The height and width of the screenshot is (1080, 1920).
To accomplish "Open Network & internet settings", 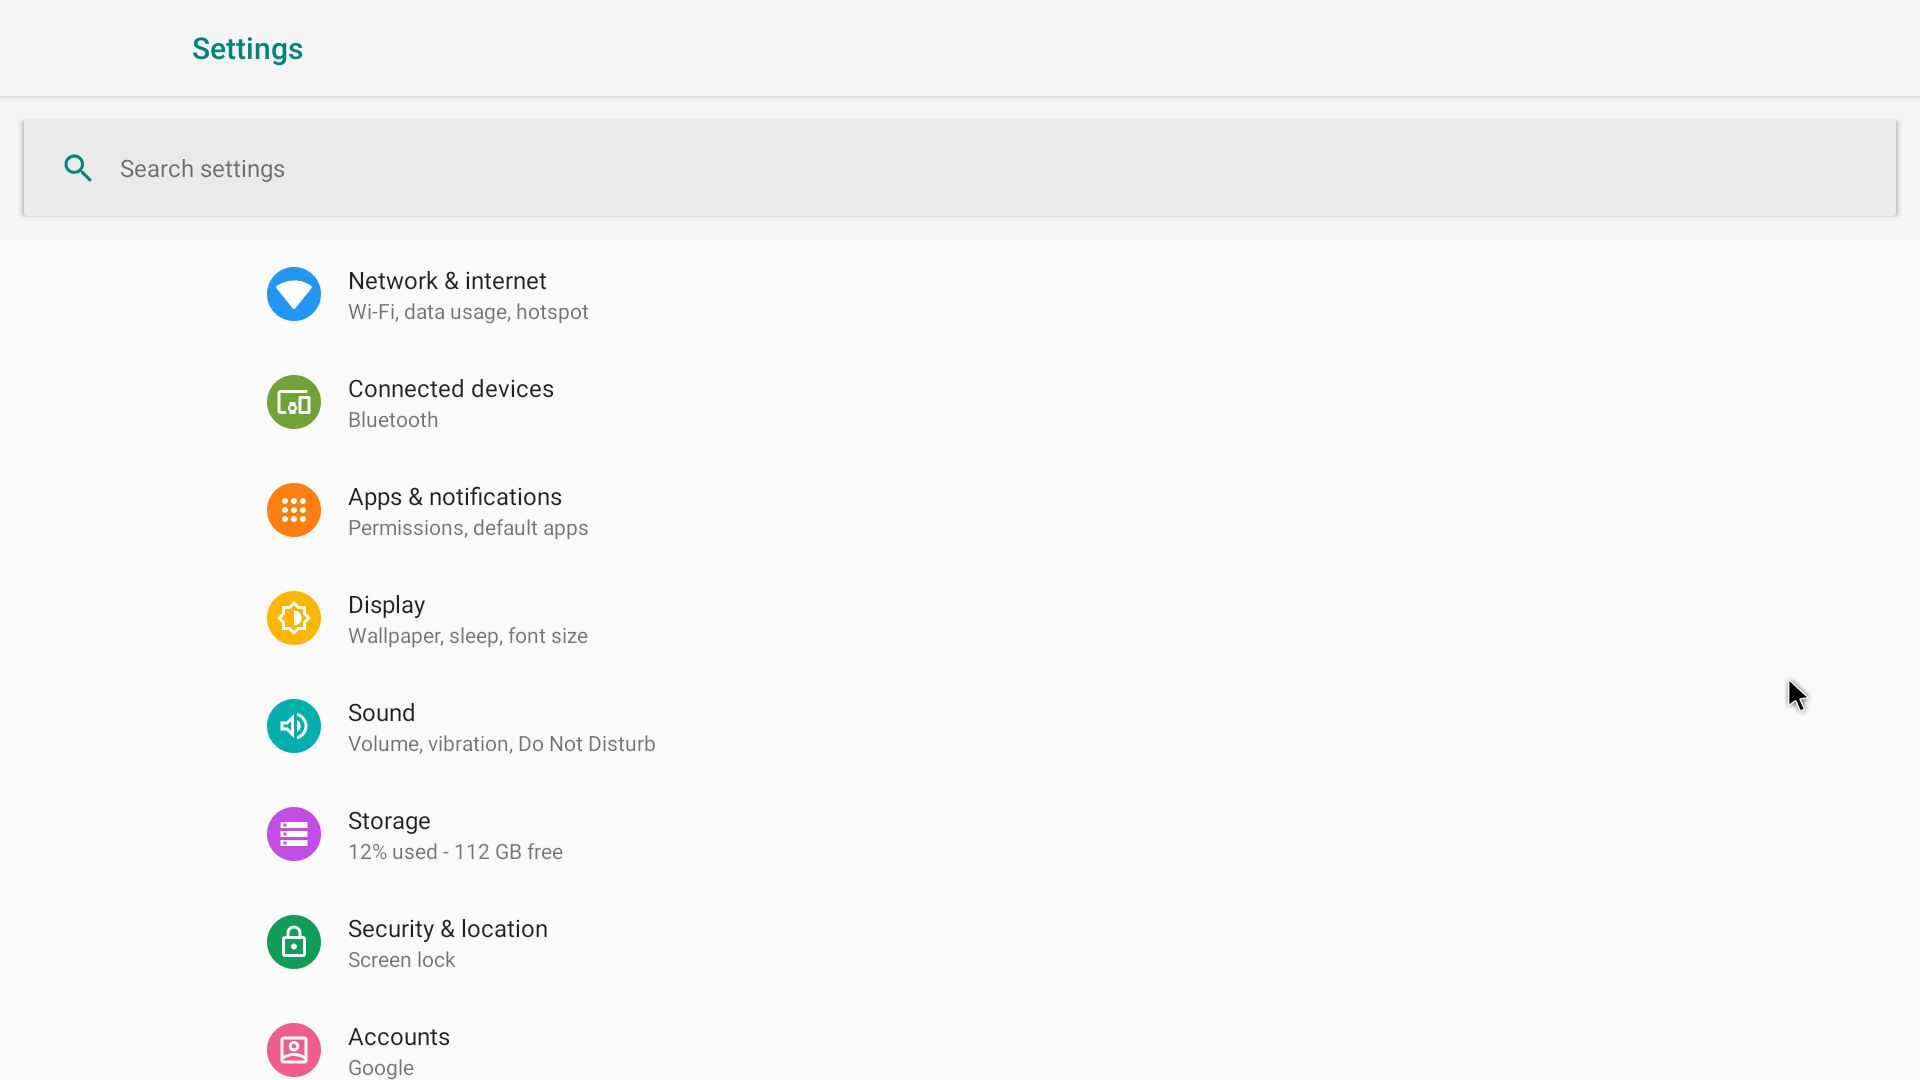I will 447,281.
